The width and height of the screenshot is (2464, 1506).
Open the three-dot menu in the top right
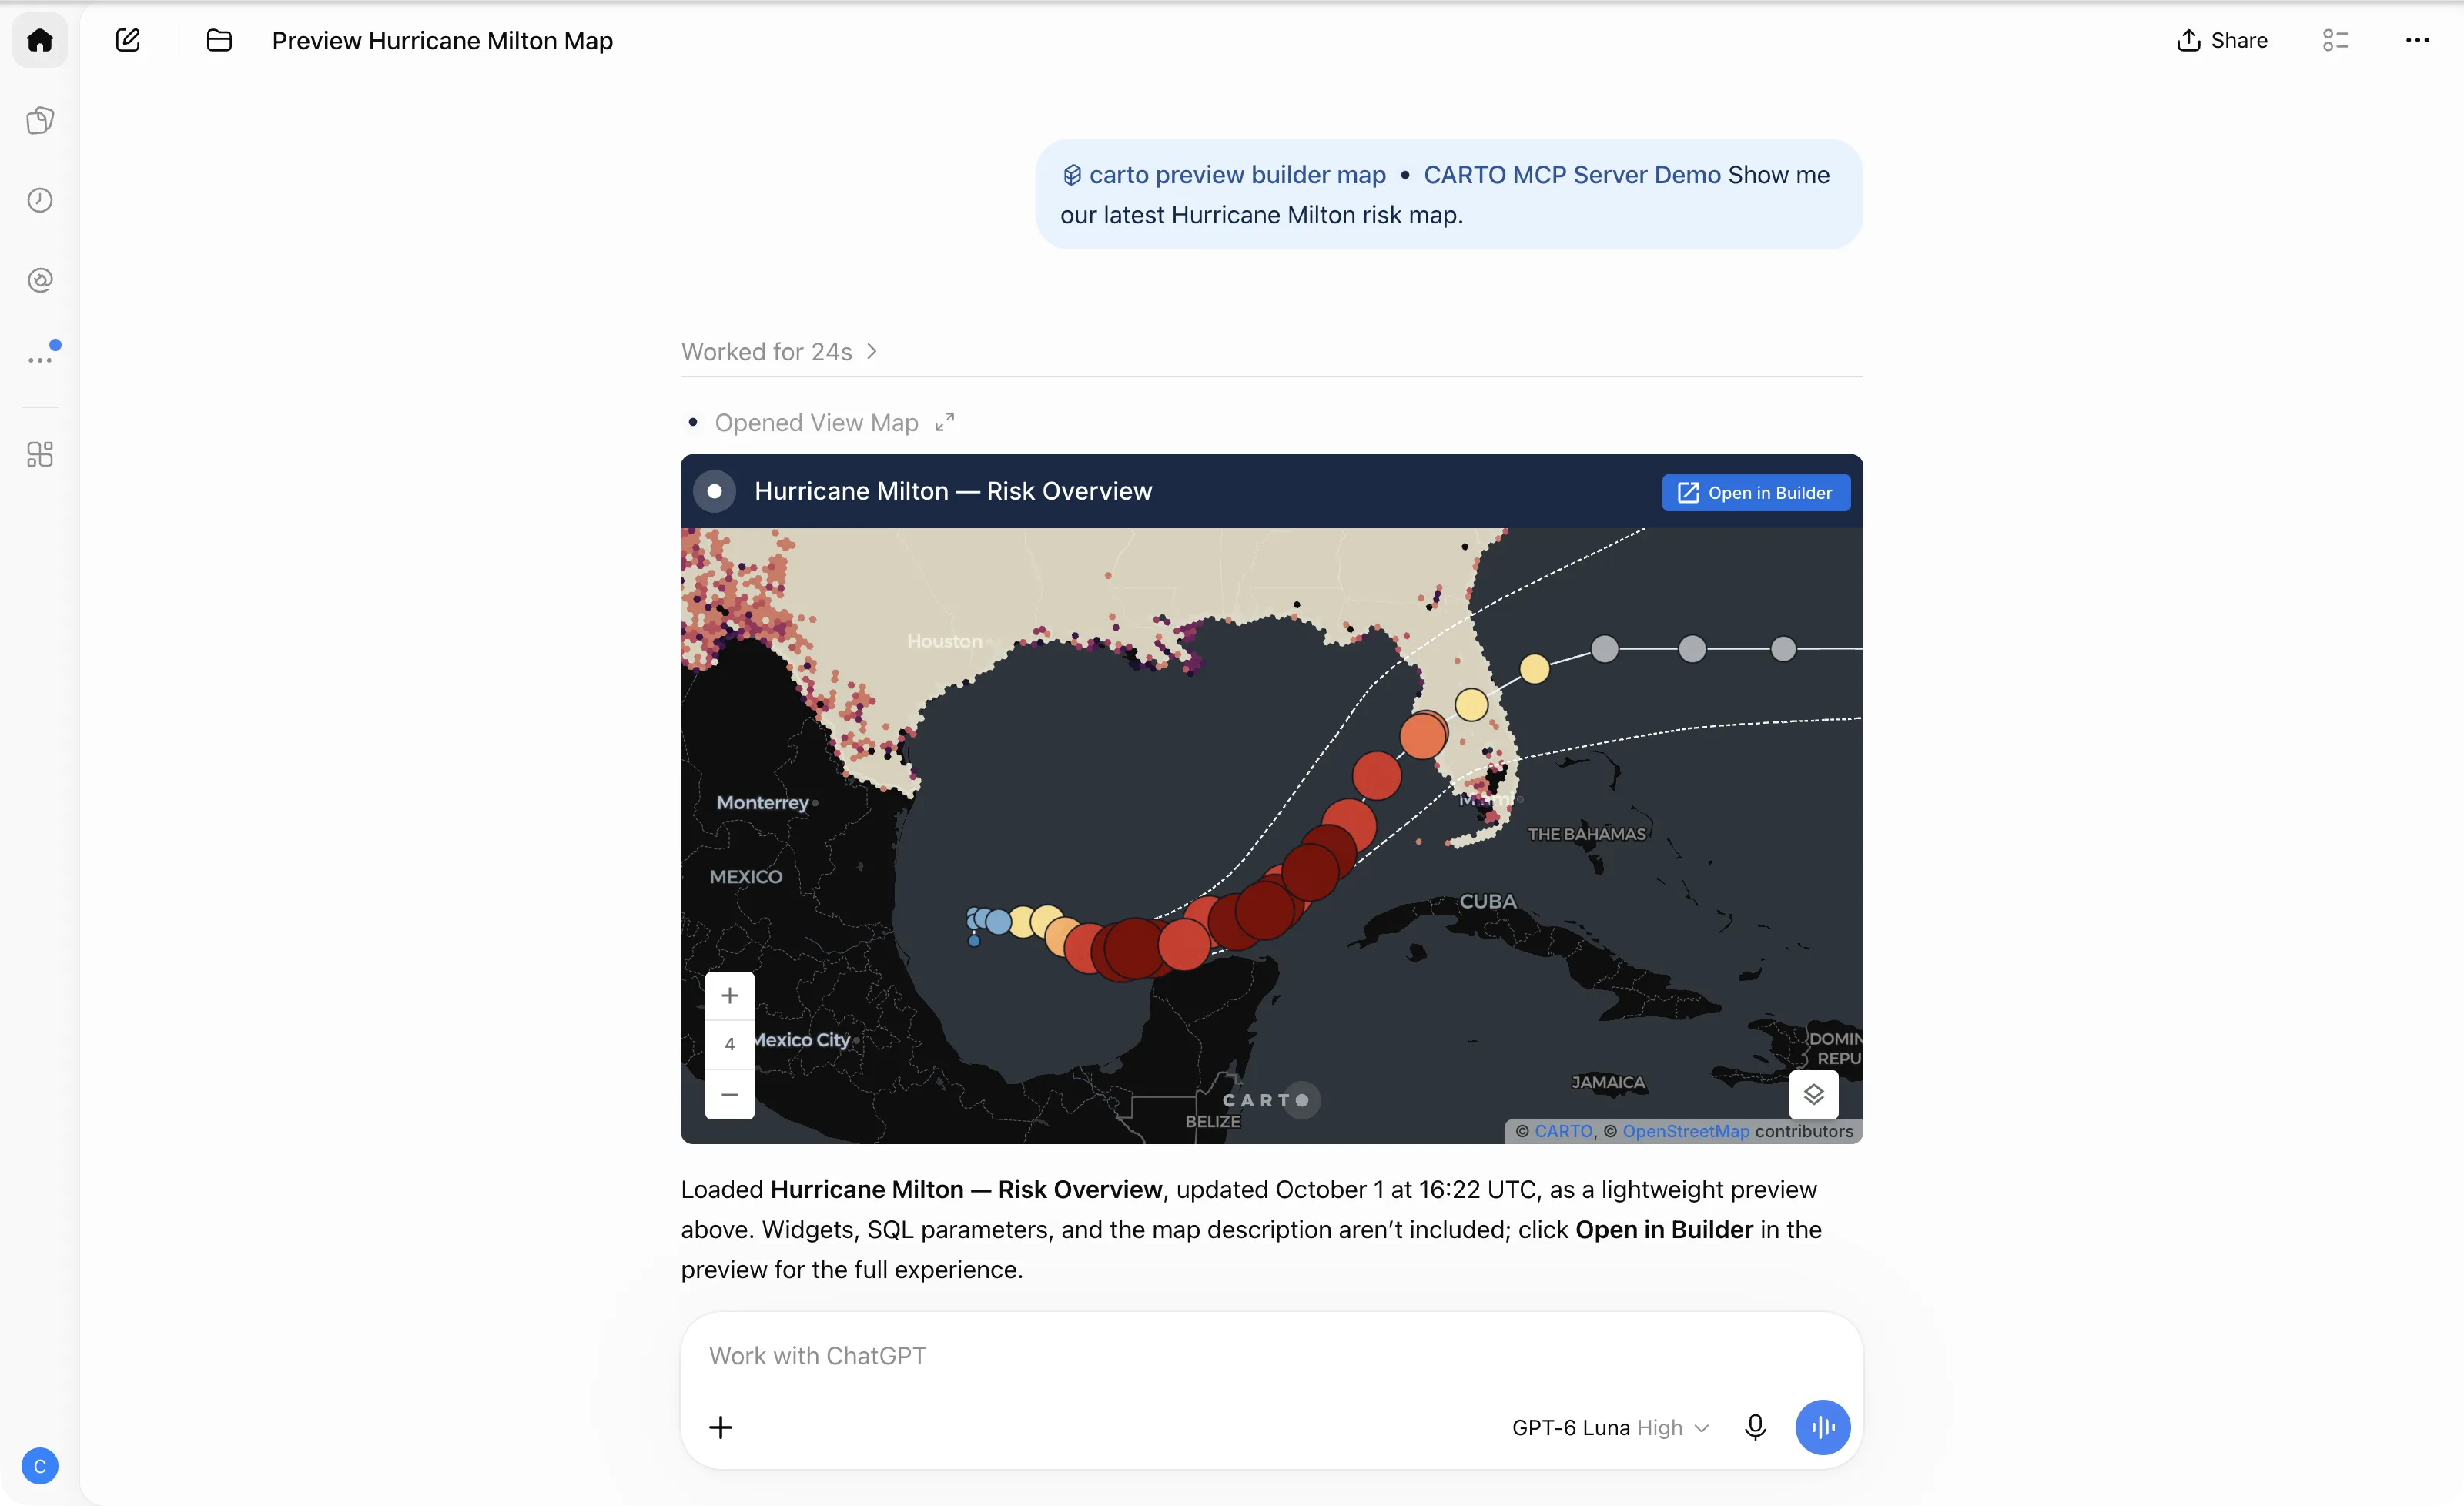(x=2417, y=40)
